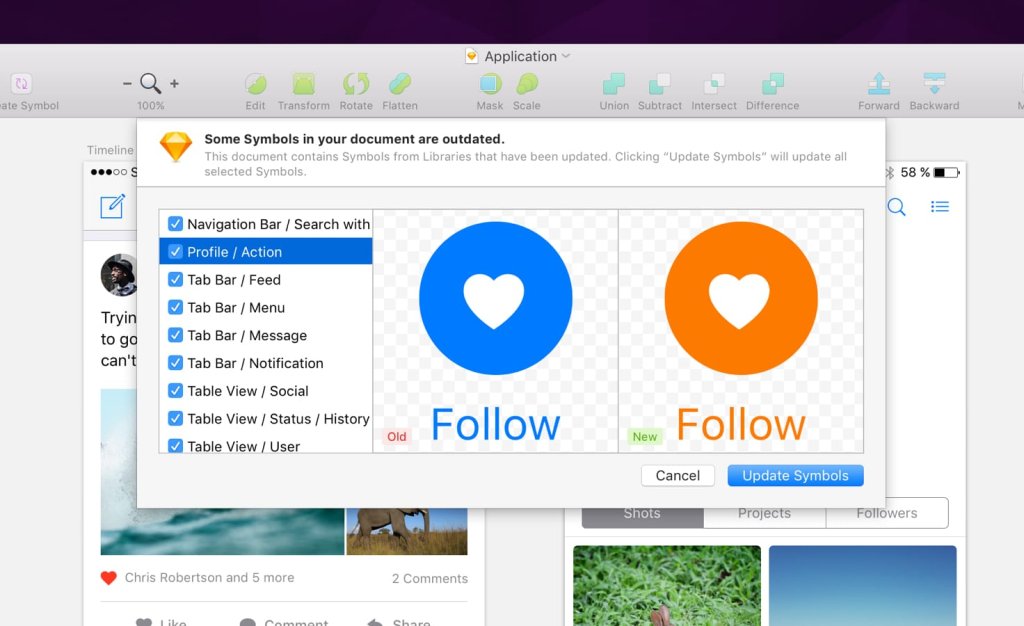Screen dimensions: 1024x626
Task: Select the Profile / Action symbol row
Action: coord(266,251)
